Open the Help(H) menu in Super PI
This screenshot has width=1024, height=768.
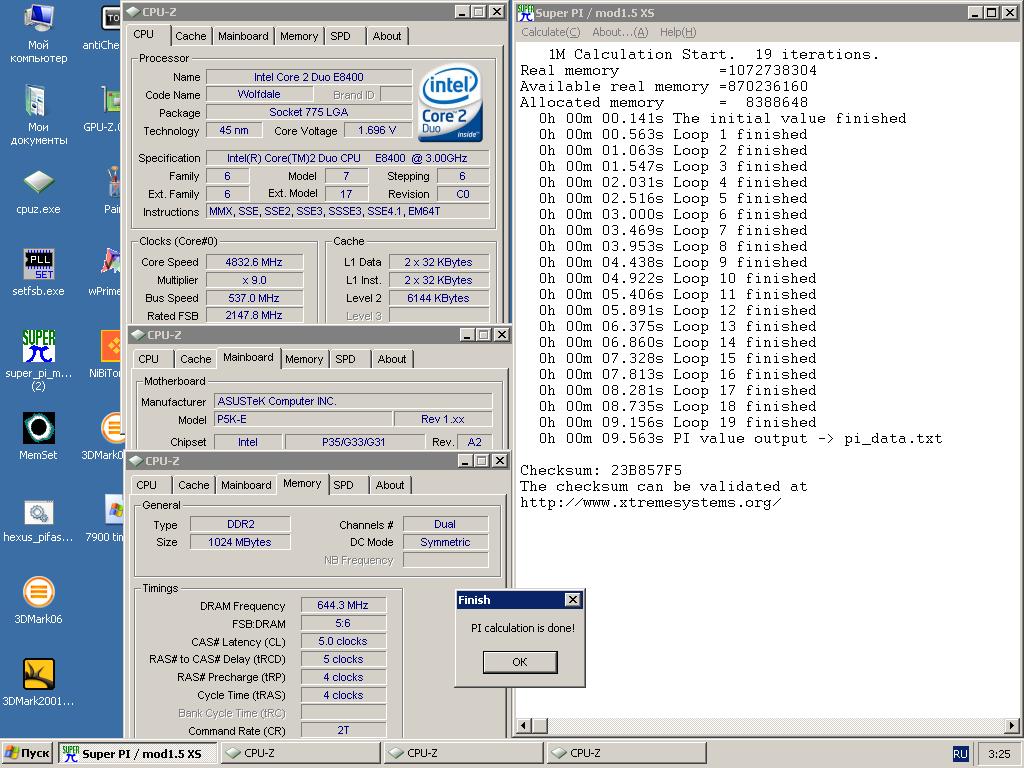(x=678, y=32)
